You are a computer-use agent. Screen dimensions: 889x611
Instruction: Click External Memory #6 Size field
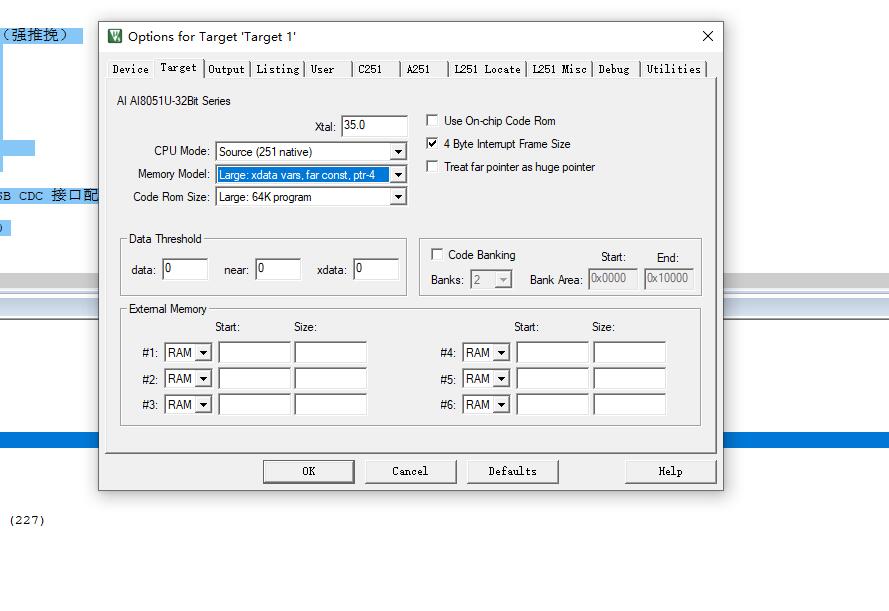click(629, 404)
